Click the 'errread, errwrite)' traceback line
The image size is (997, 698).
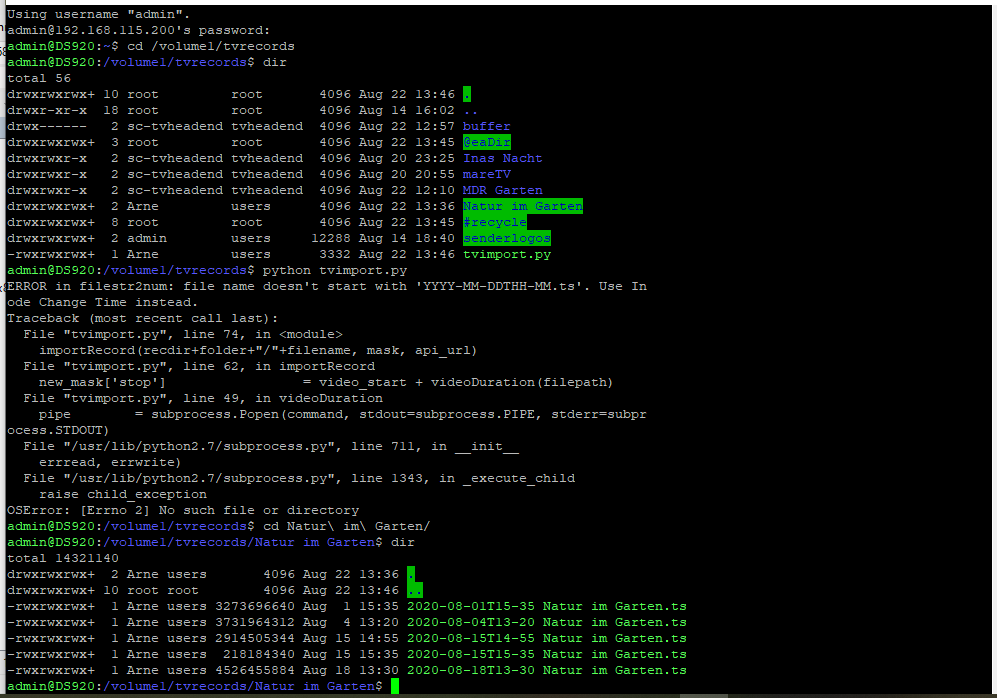110,462
